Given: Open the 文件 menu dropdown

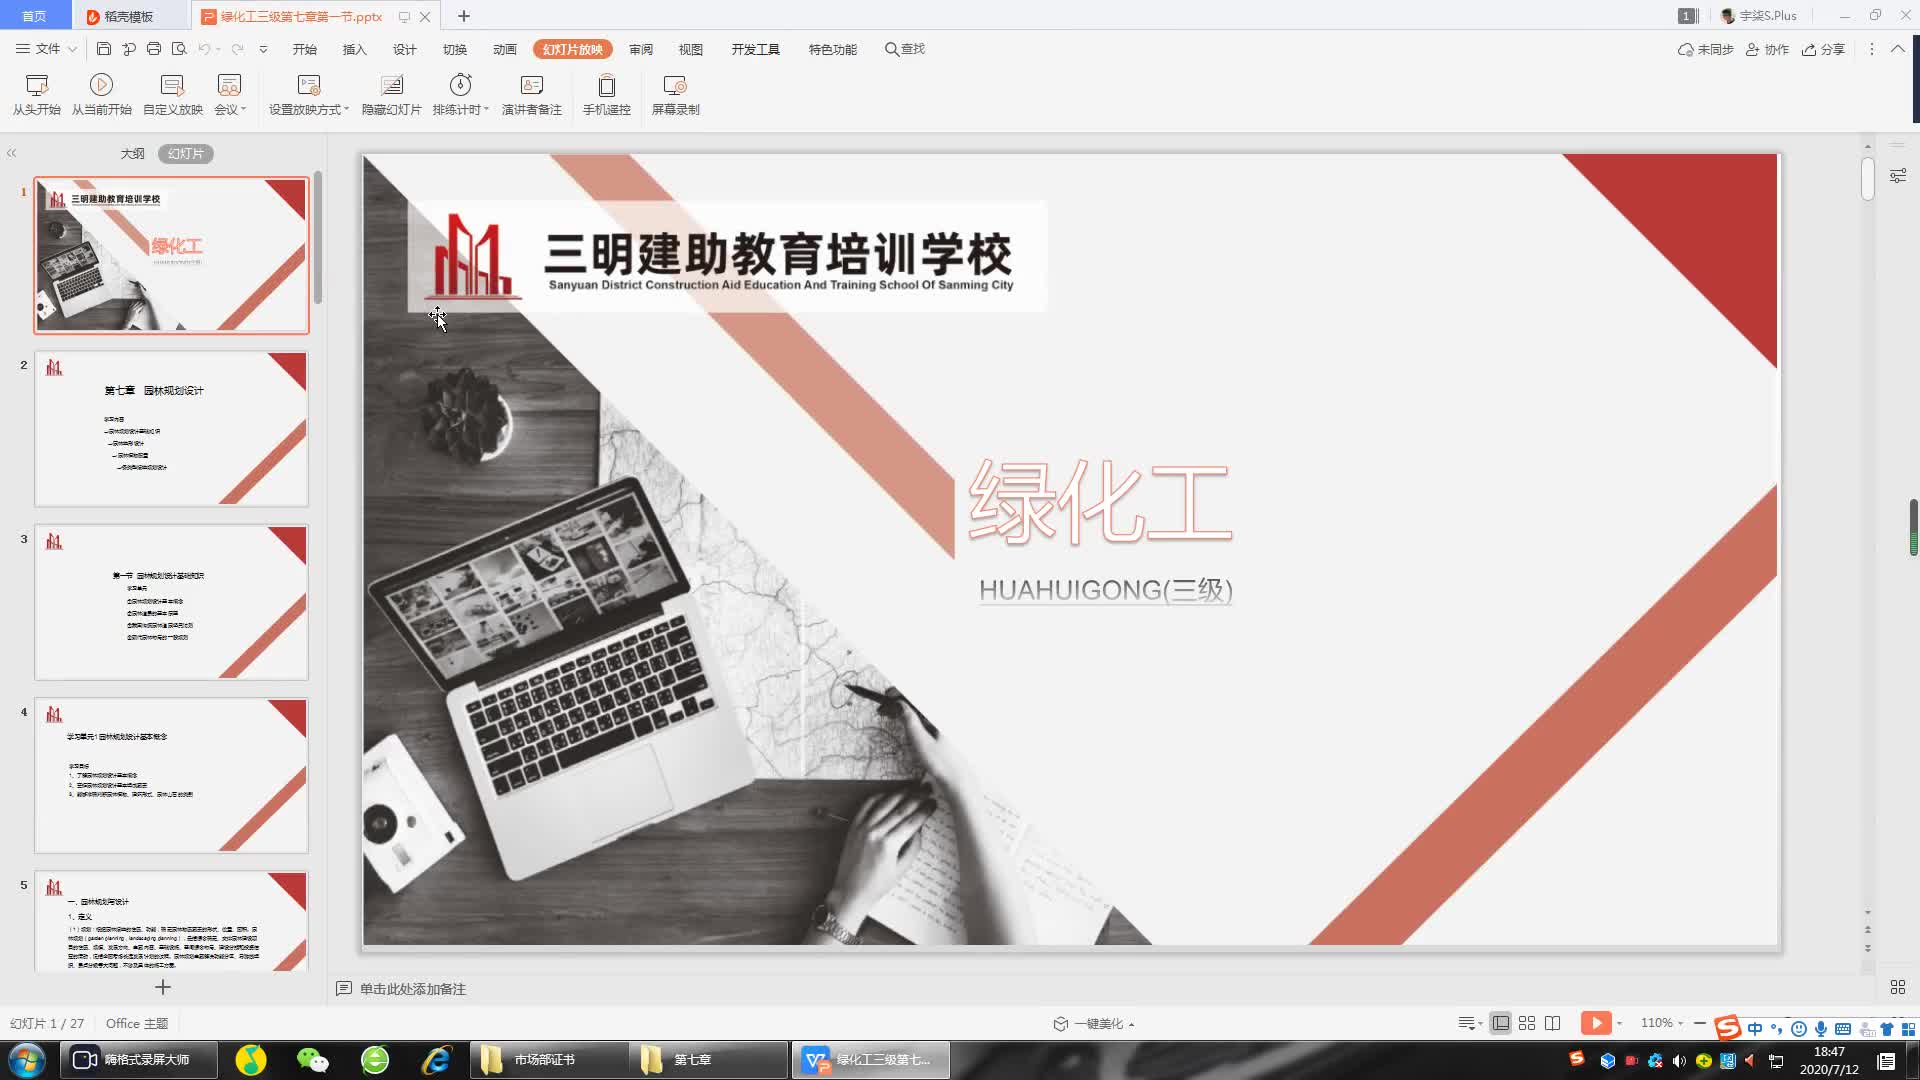Looking at the screenshot, I should point(46,49).
